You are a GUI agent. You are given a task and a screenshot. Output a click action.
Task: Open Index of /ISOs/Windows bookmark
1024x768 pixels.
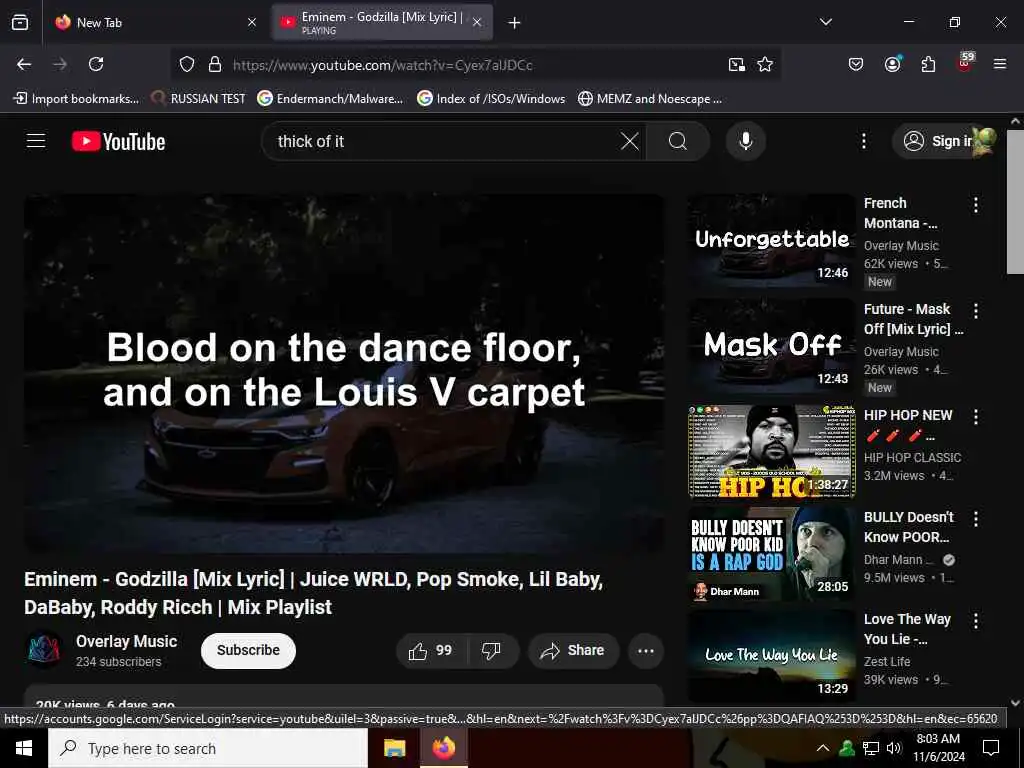click(491, 99)
